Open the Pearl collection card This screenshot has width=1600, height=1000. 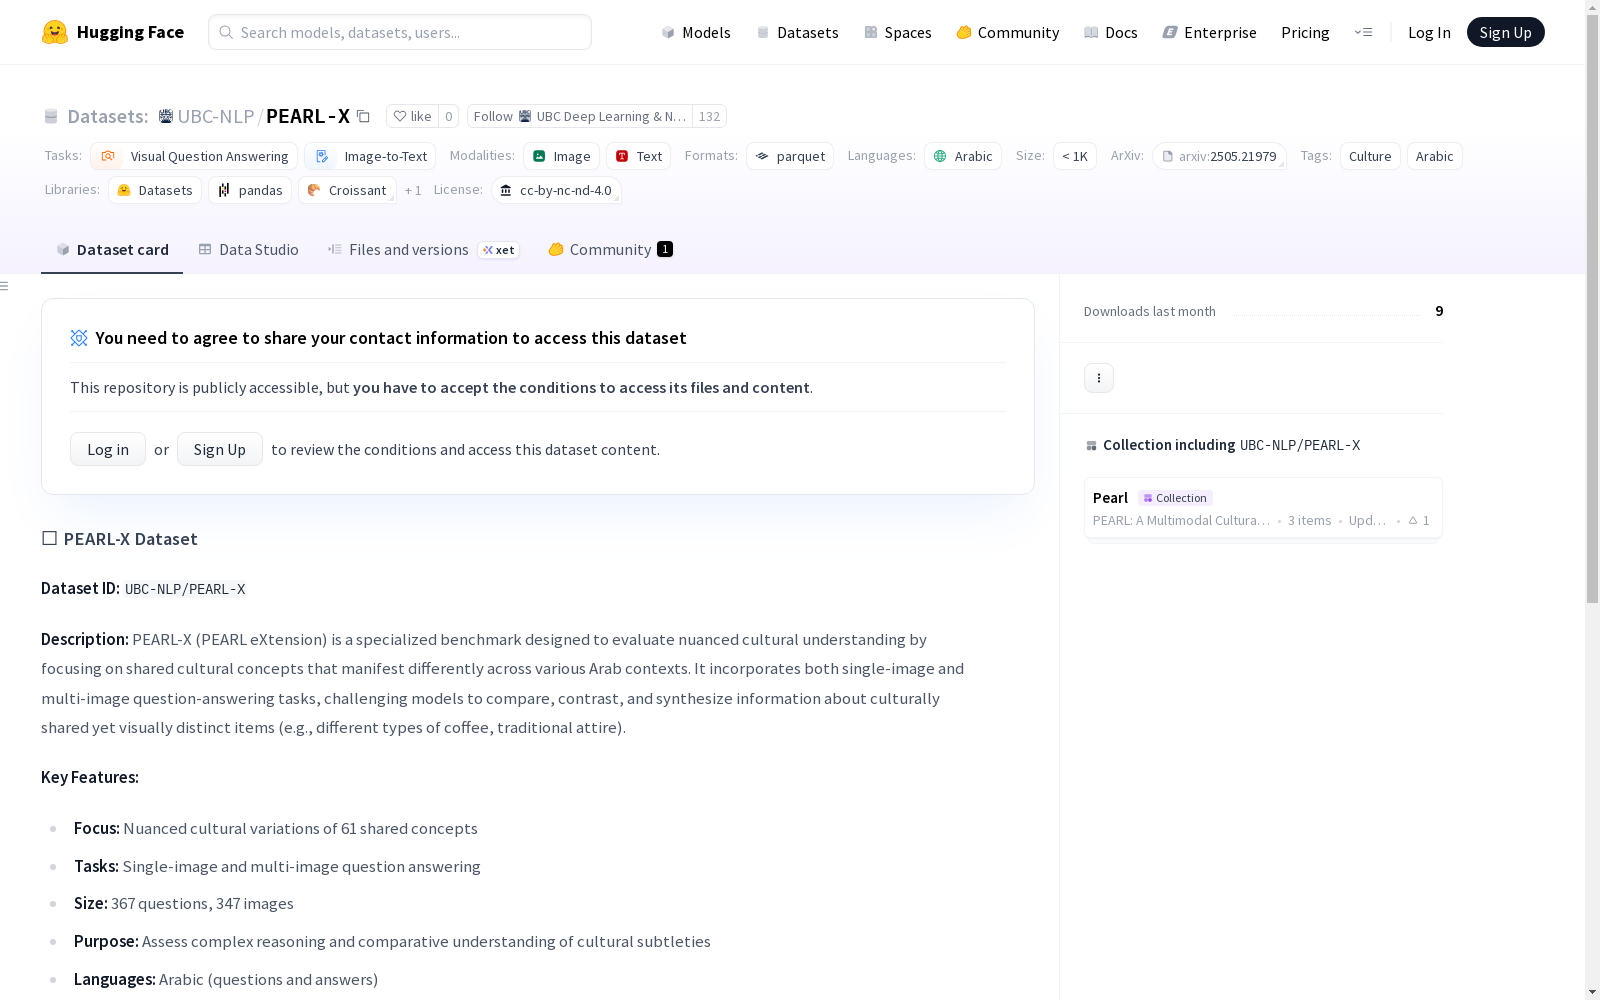pos(1263,508)
